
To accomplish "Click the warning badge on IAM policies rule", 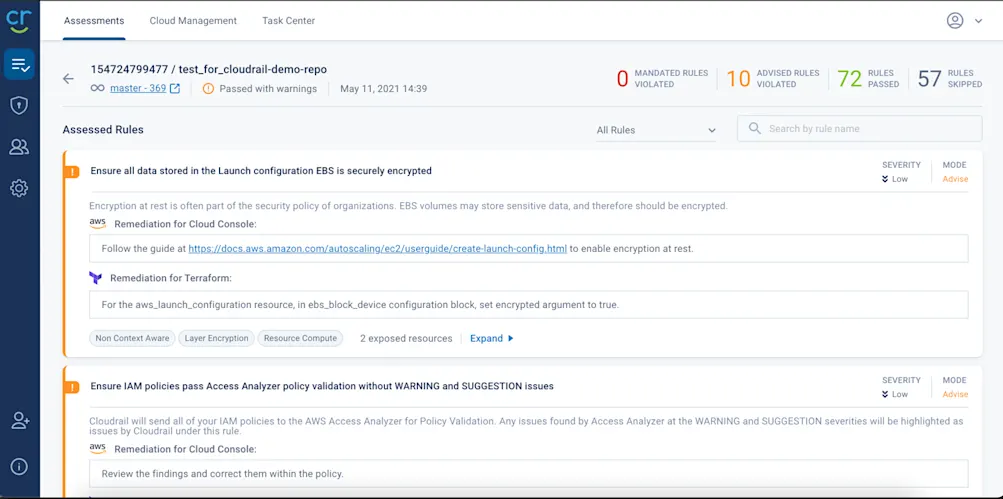I will (x=73, y=387).
